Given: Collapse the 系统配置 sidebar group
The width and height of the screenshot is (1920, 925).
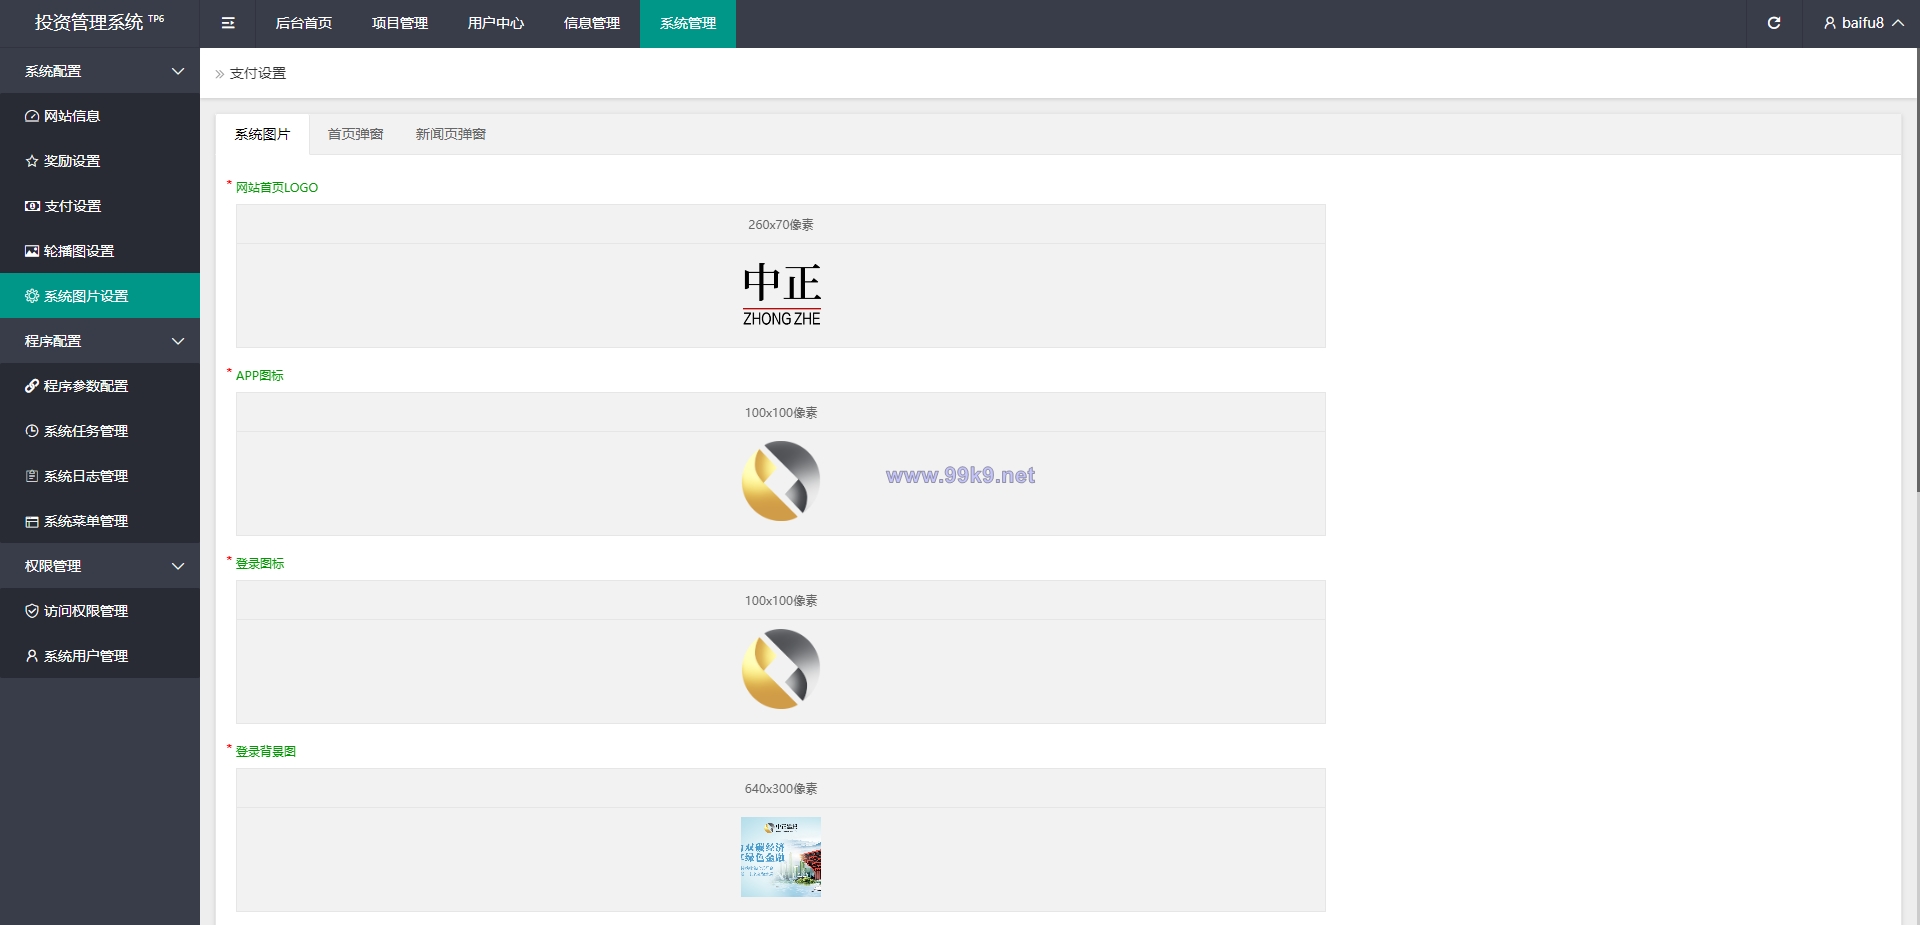Looking at the screenshot, I should pos(100,71).
